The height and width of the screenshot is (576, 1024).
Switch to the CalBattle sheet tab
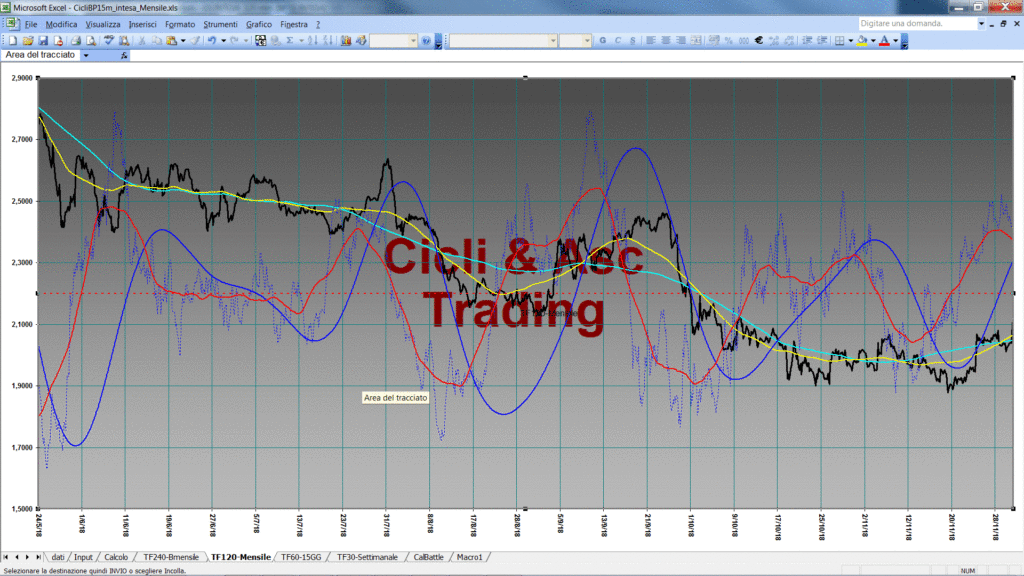[428, 557]
